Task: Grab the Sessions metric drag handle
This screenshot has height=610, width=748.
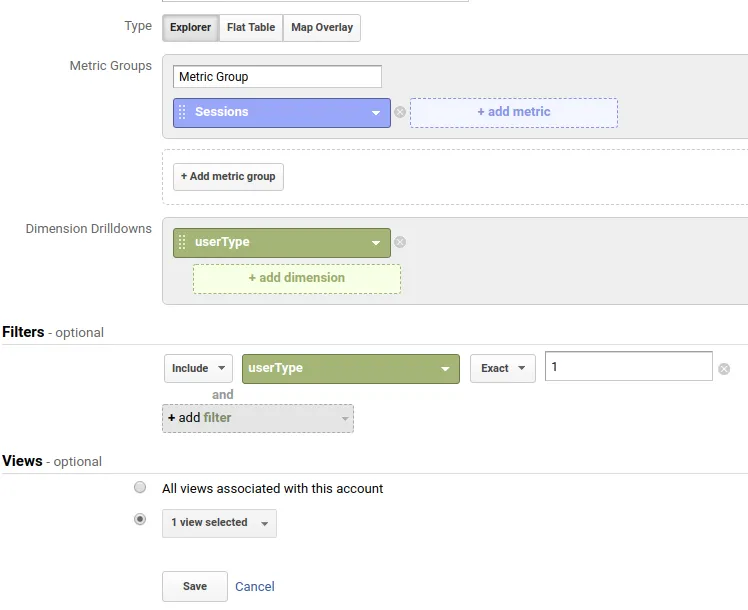Action: pos(182,112)
